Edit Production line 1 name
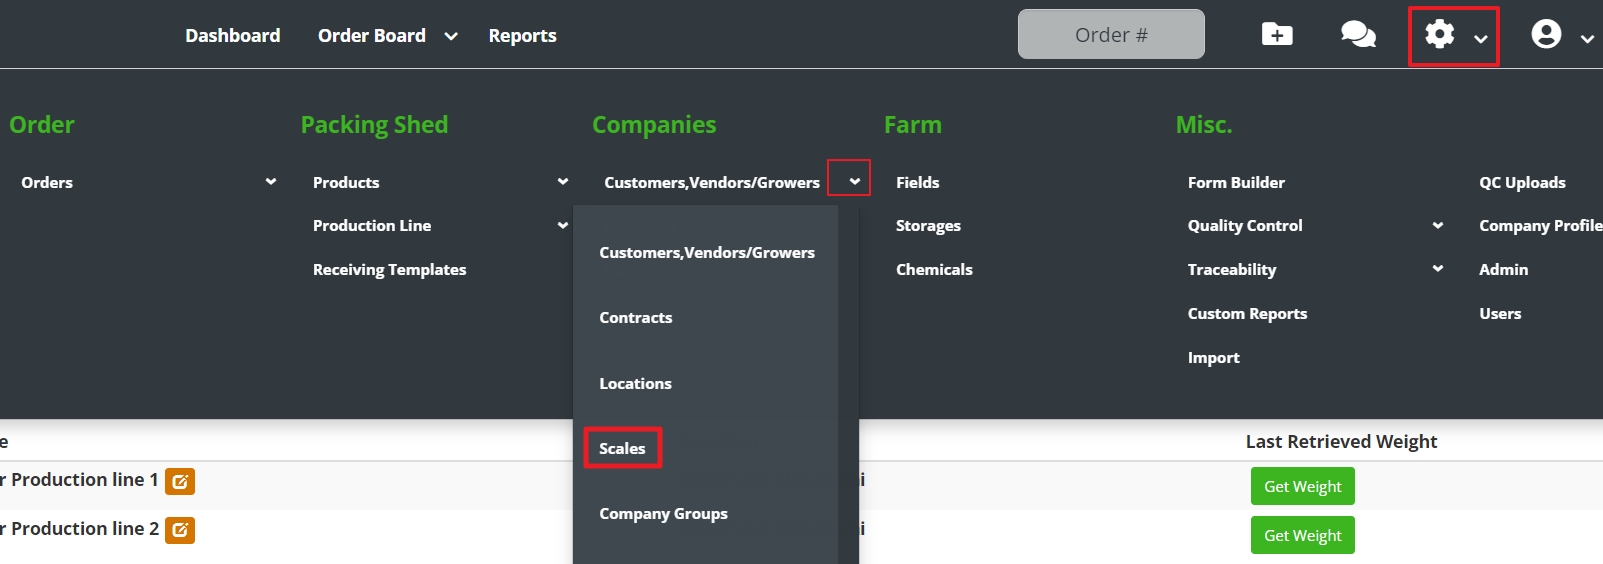This screenshot has height=564, width=1603. click(180, 481)
